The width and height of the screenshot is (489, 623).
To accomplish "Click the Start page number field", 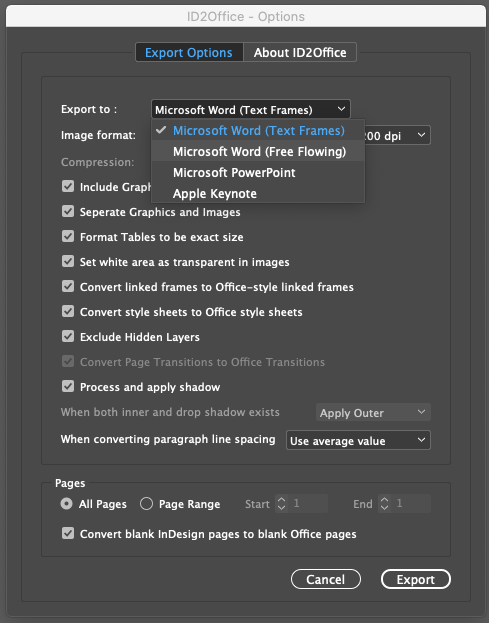I will (x=308, y=503).
